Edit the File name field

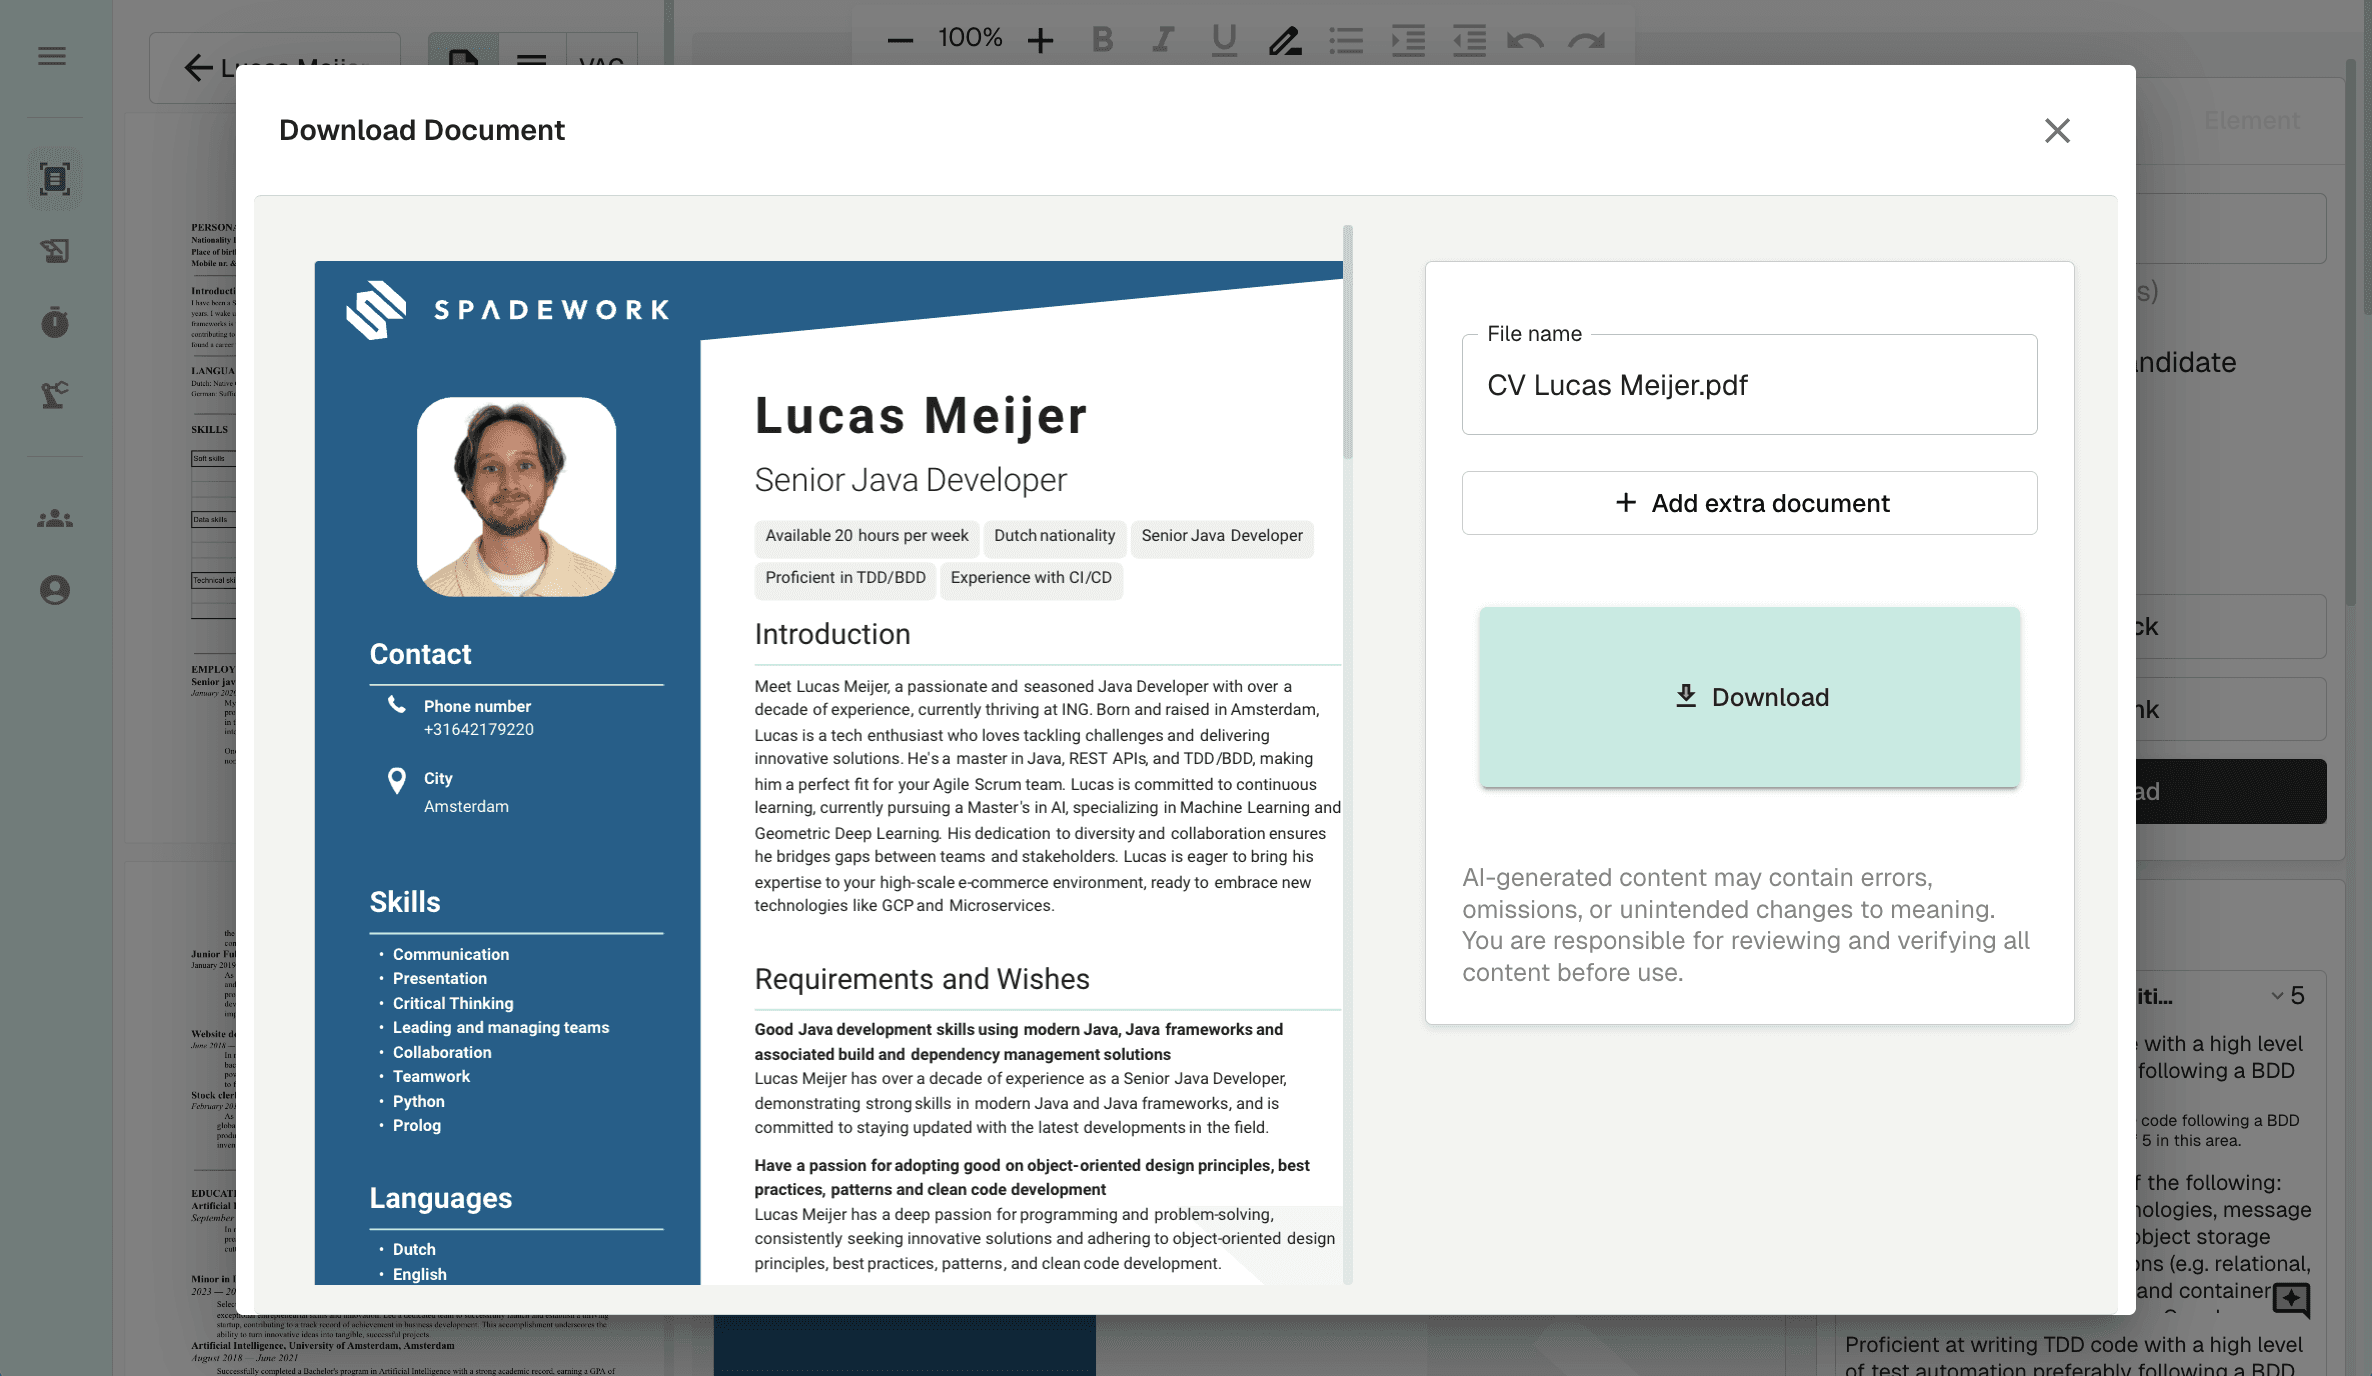[x=1749, y=385]
